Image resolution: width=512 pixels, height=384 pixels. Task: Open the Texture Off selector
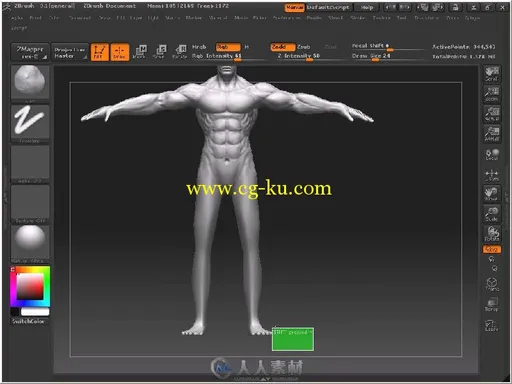point(30,204)
